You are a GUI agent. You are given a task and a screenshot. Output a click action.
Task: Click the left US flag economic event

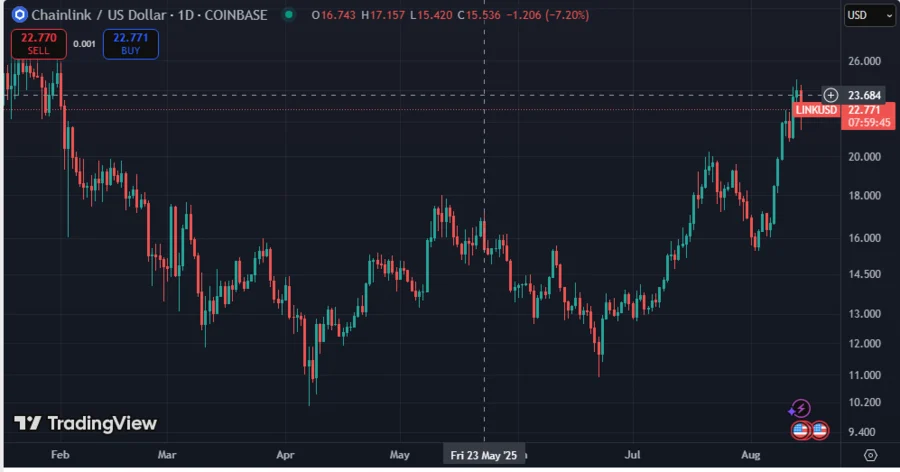tap(800, 430)
